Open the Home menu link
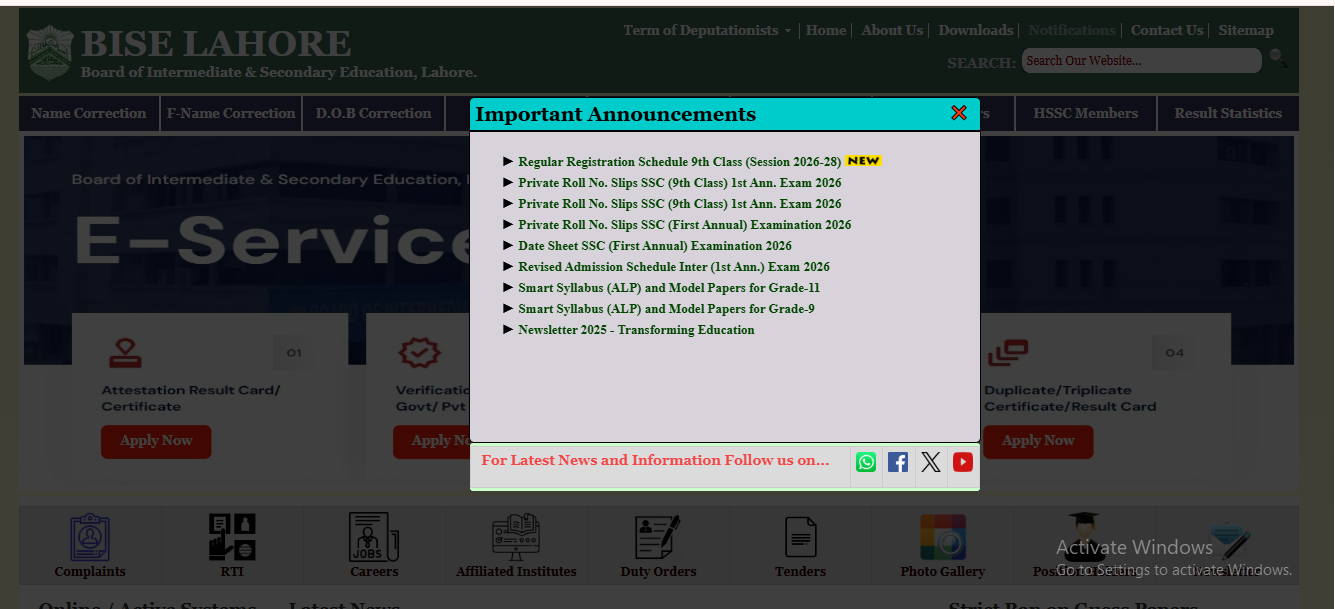Viewport: 1335px width, 609px height. (x=826, y=30)
